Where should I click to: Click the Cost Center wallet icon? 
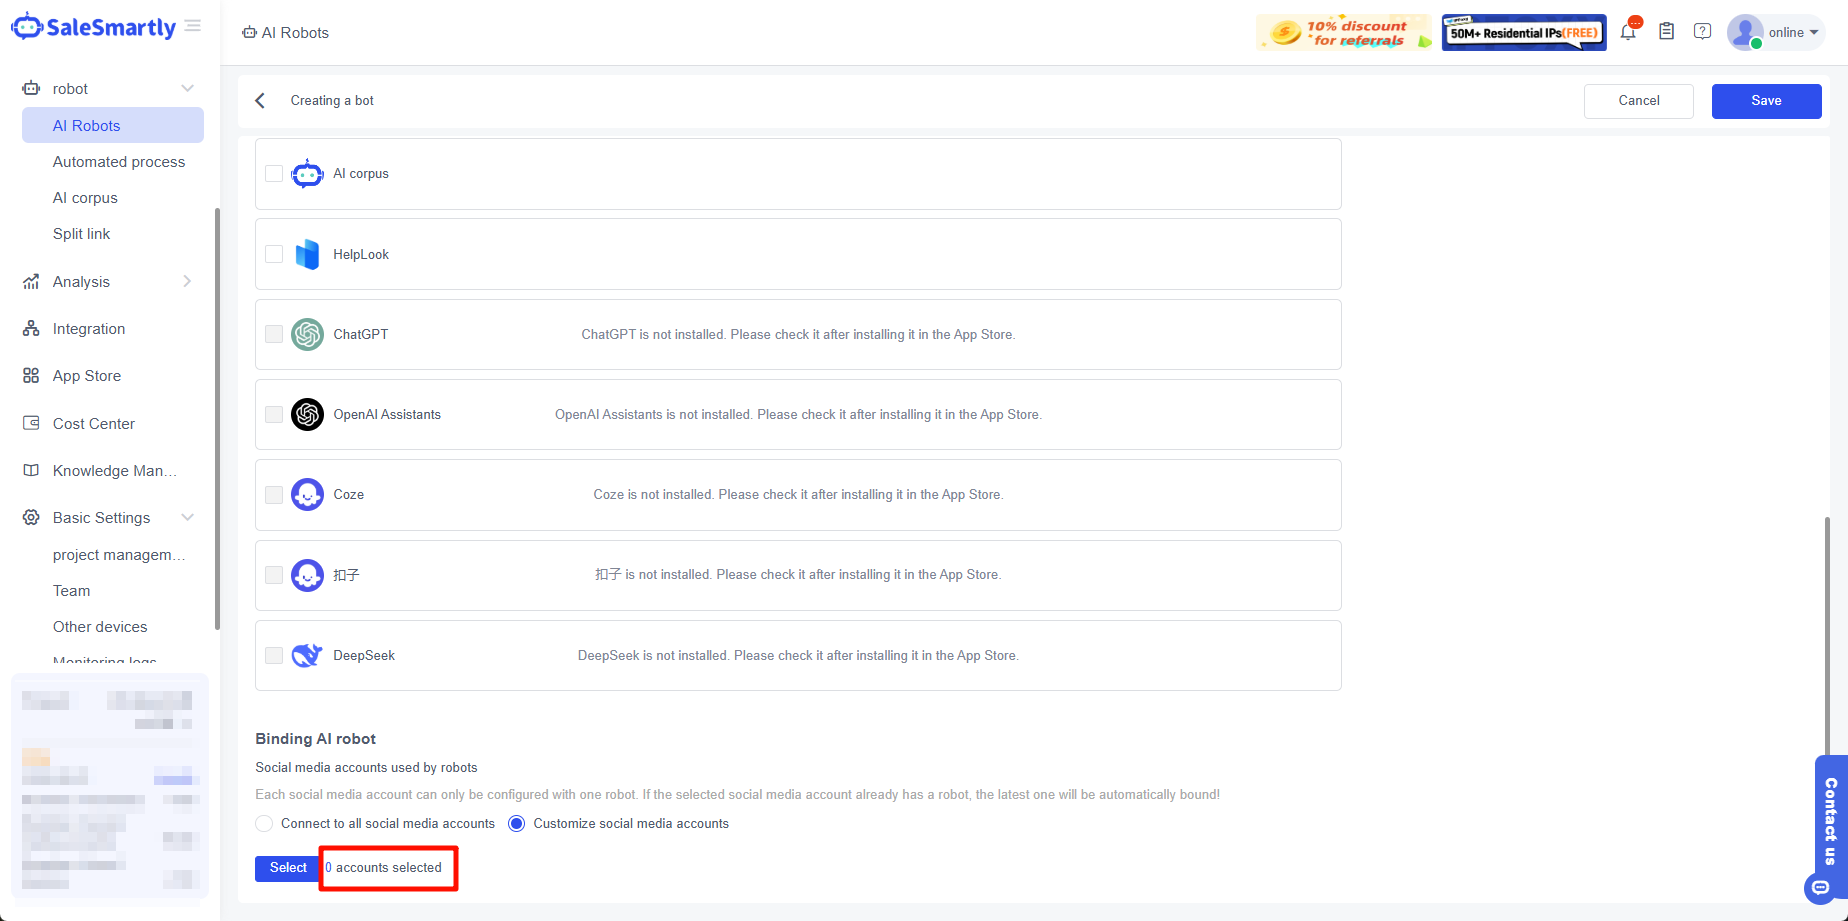pos(31,424)
